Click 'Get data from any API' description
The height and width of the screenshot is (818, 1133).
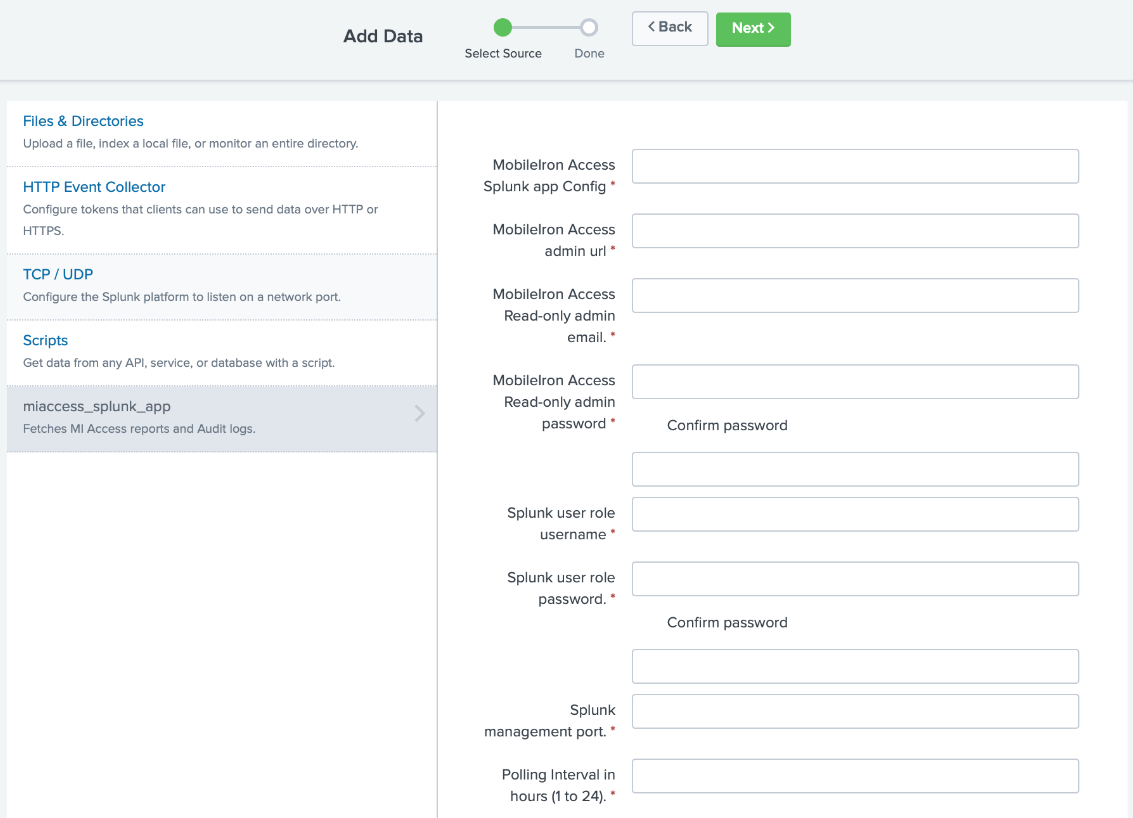tap(179, 363)
